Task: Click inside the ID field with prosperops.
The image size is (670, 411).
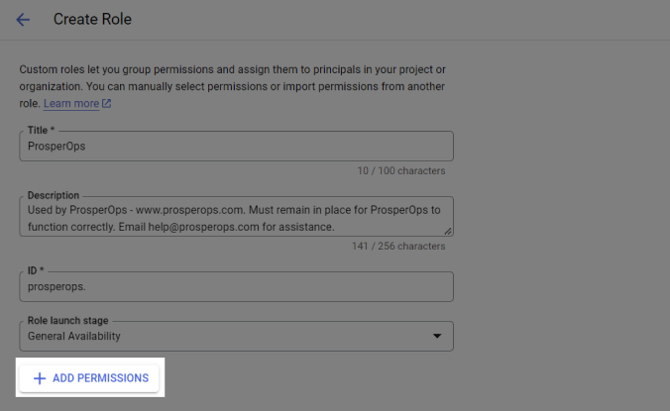Action: pos(237,286)
